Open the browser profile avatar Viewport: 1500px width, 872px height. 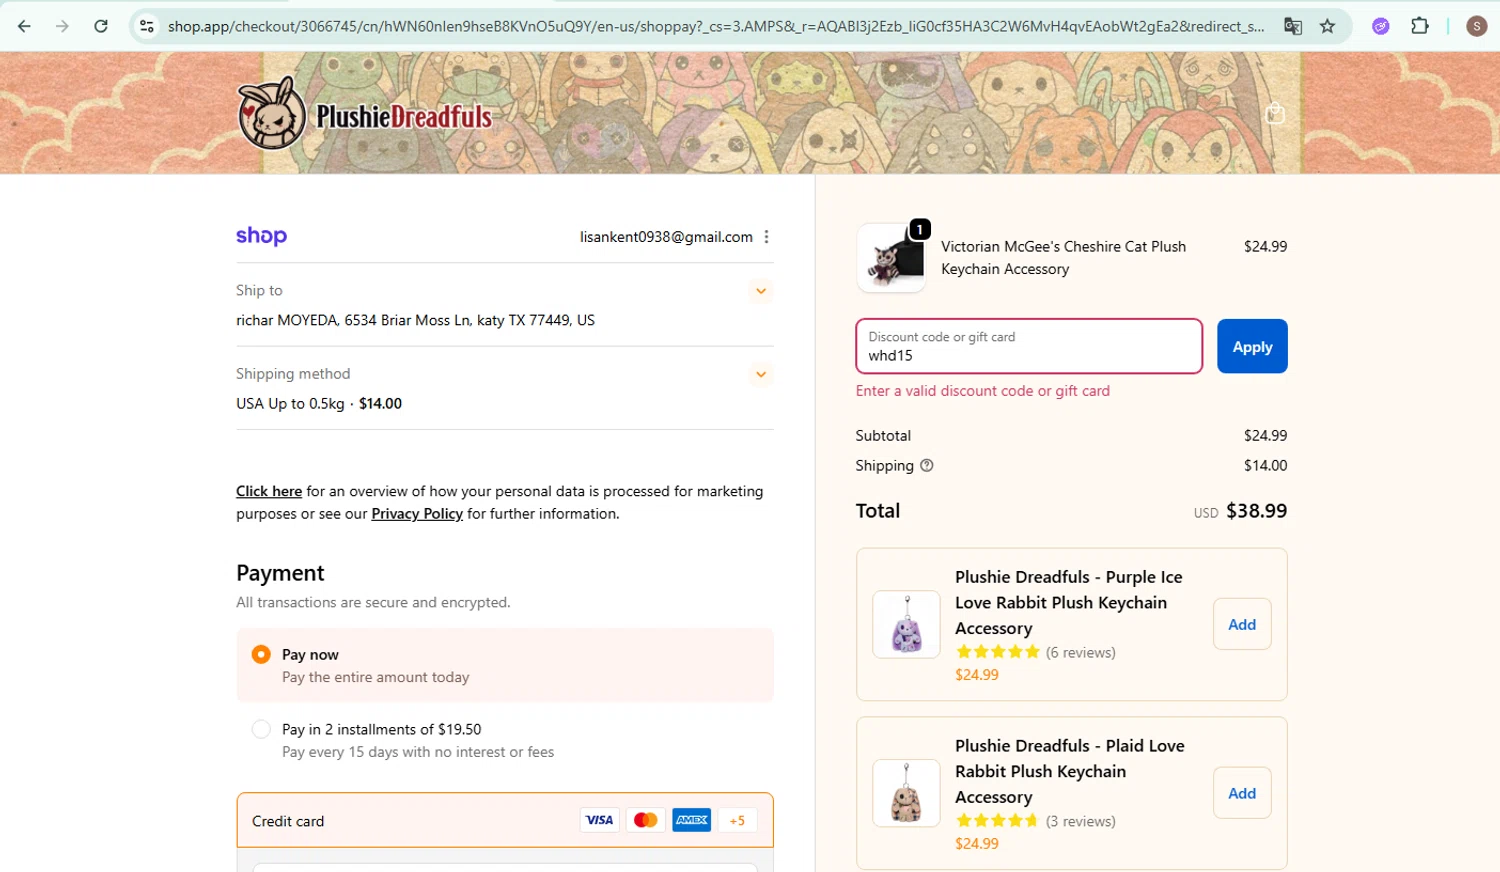coord(1476,26)
